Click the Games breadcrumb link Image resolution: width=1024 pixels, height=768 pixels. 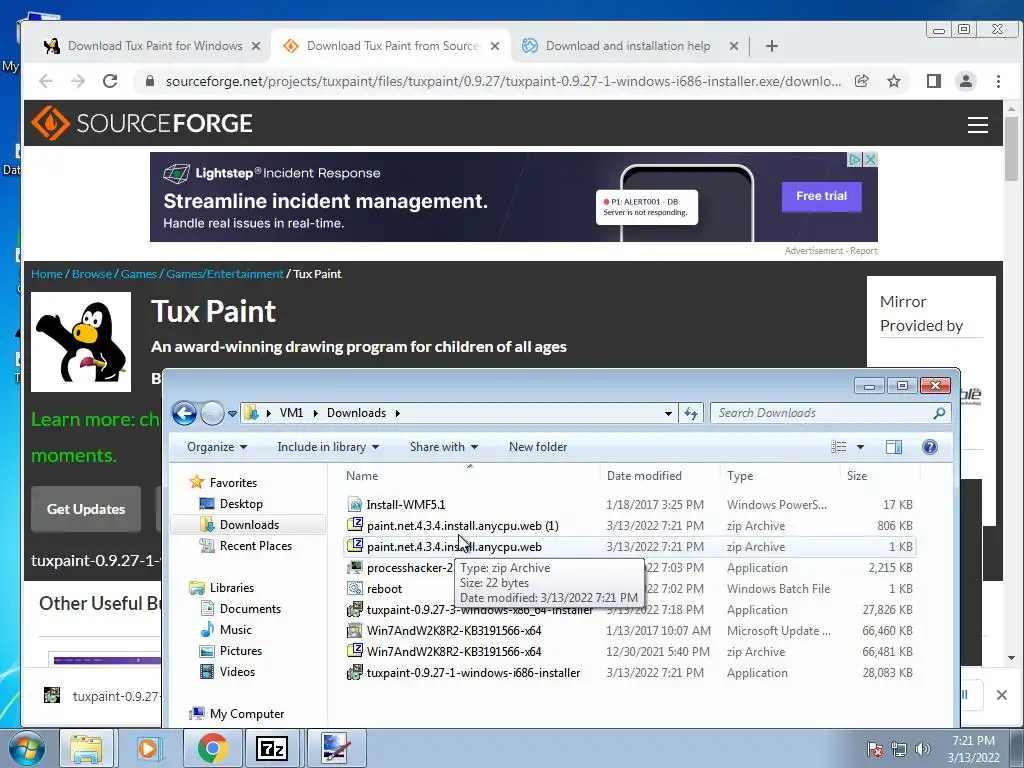138,274
